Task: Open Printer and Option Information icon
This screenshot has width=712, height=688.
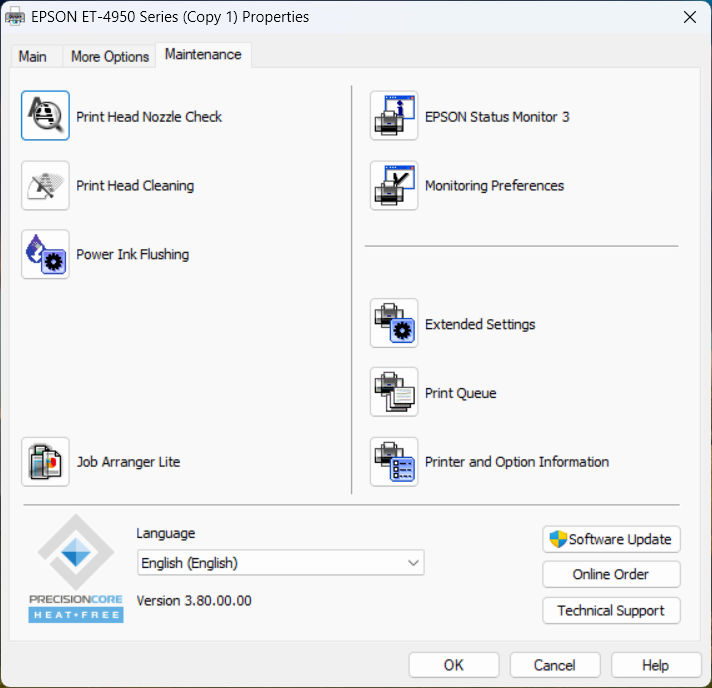Action: click(x=394, y=462)
